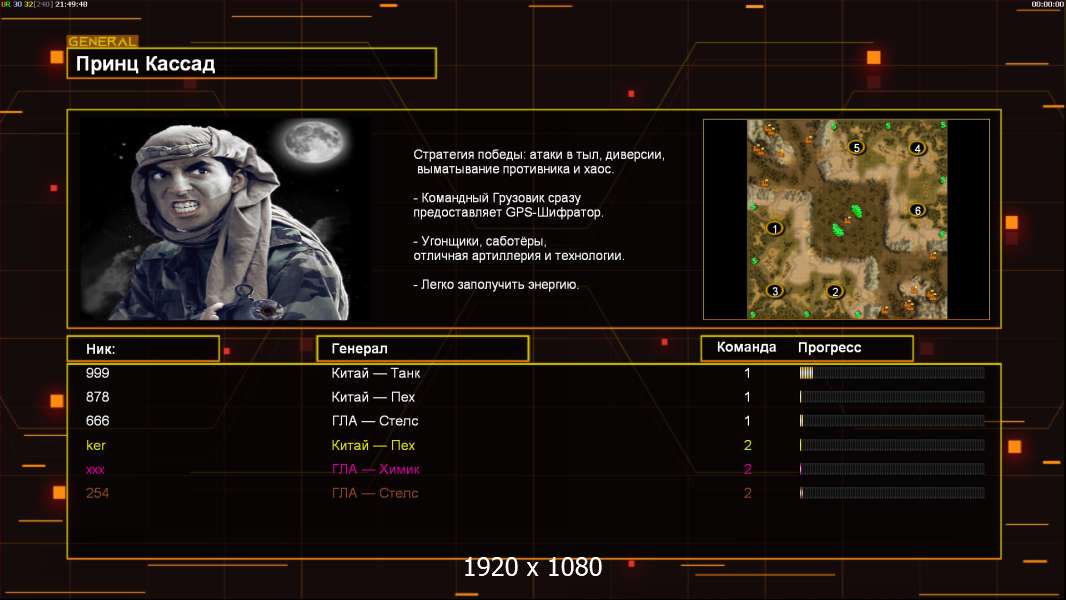Click start position 5 marker on the map
Viewport: 1066px width, 600px height.
[857, 147]
